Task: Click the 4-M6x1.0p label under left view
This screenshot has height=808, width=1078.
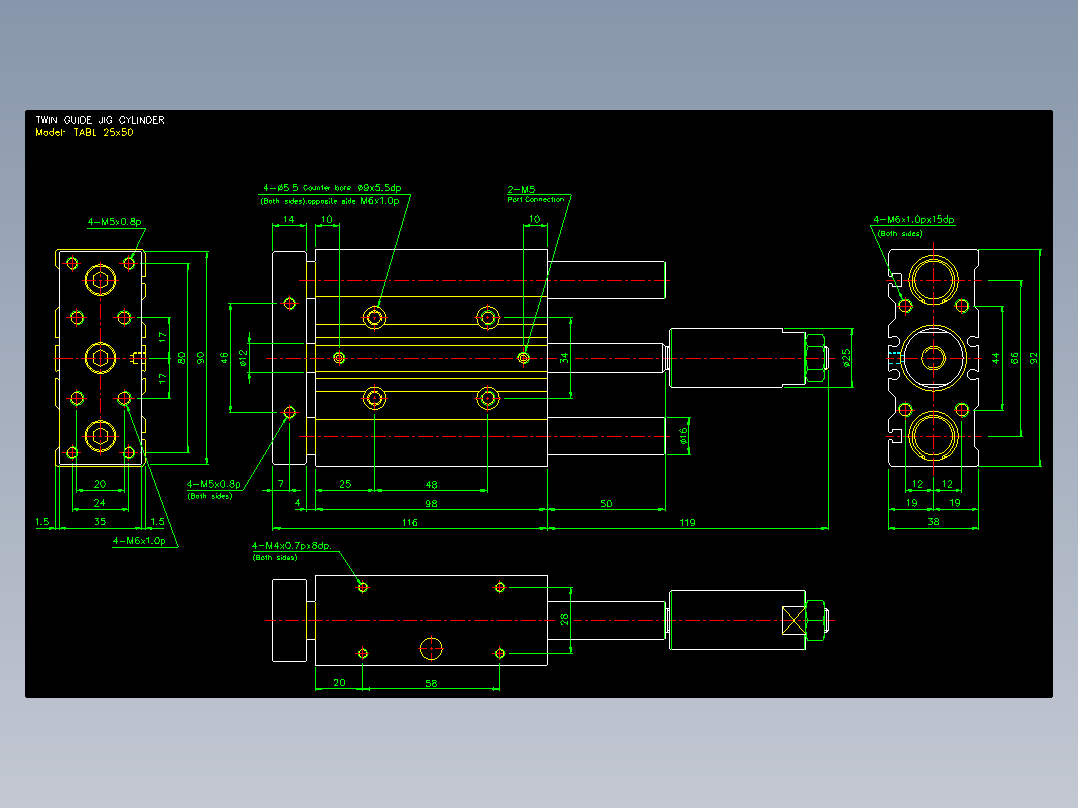Action: click(139, 541)
